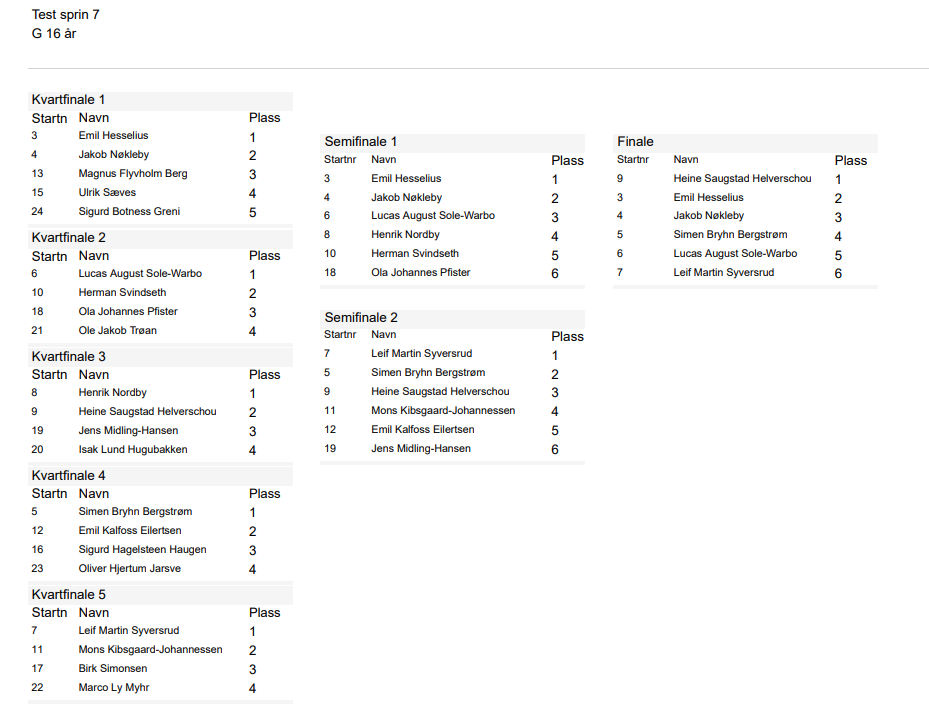This screenshot has height=714, width=929.
Task: Click start number 22 in Kvartfinale 5
Action: click(37, 688)
